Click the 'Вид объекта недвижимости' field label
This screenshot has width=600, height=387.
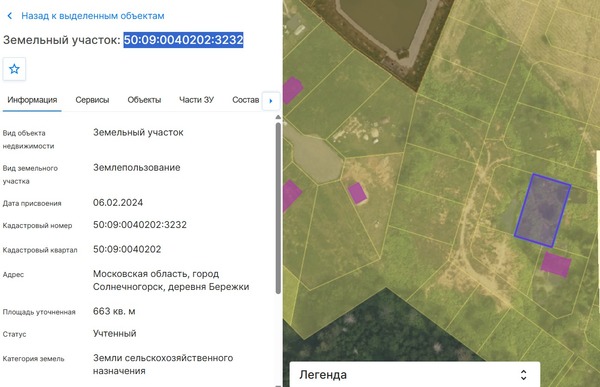(28, 139)
